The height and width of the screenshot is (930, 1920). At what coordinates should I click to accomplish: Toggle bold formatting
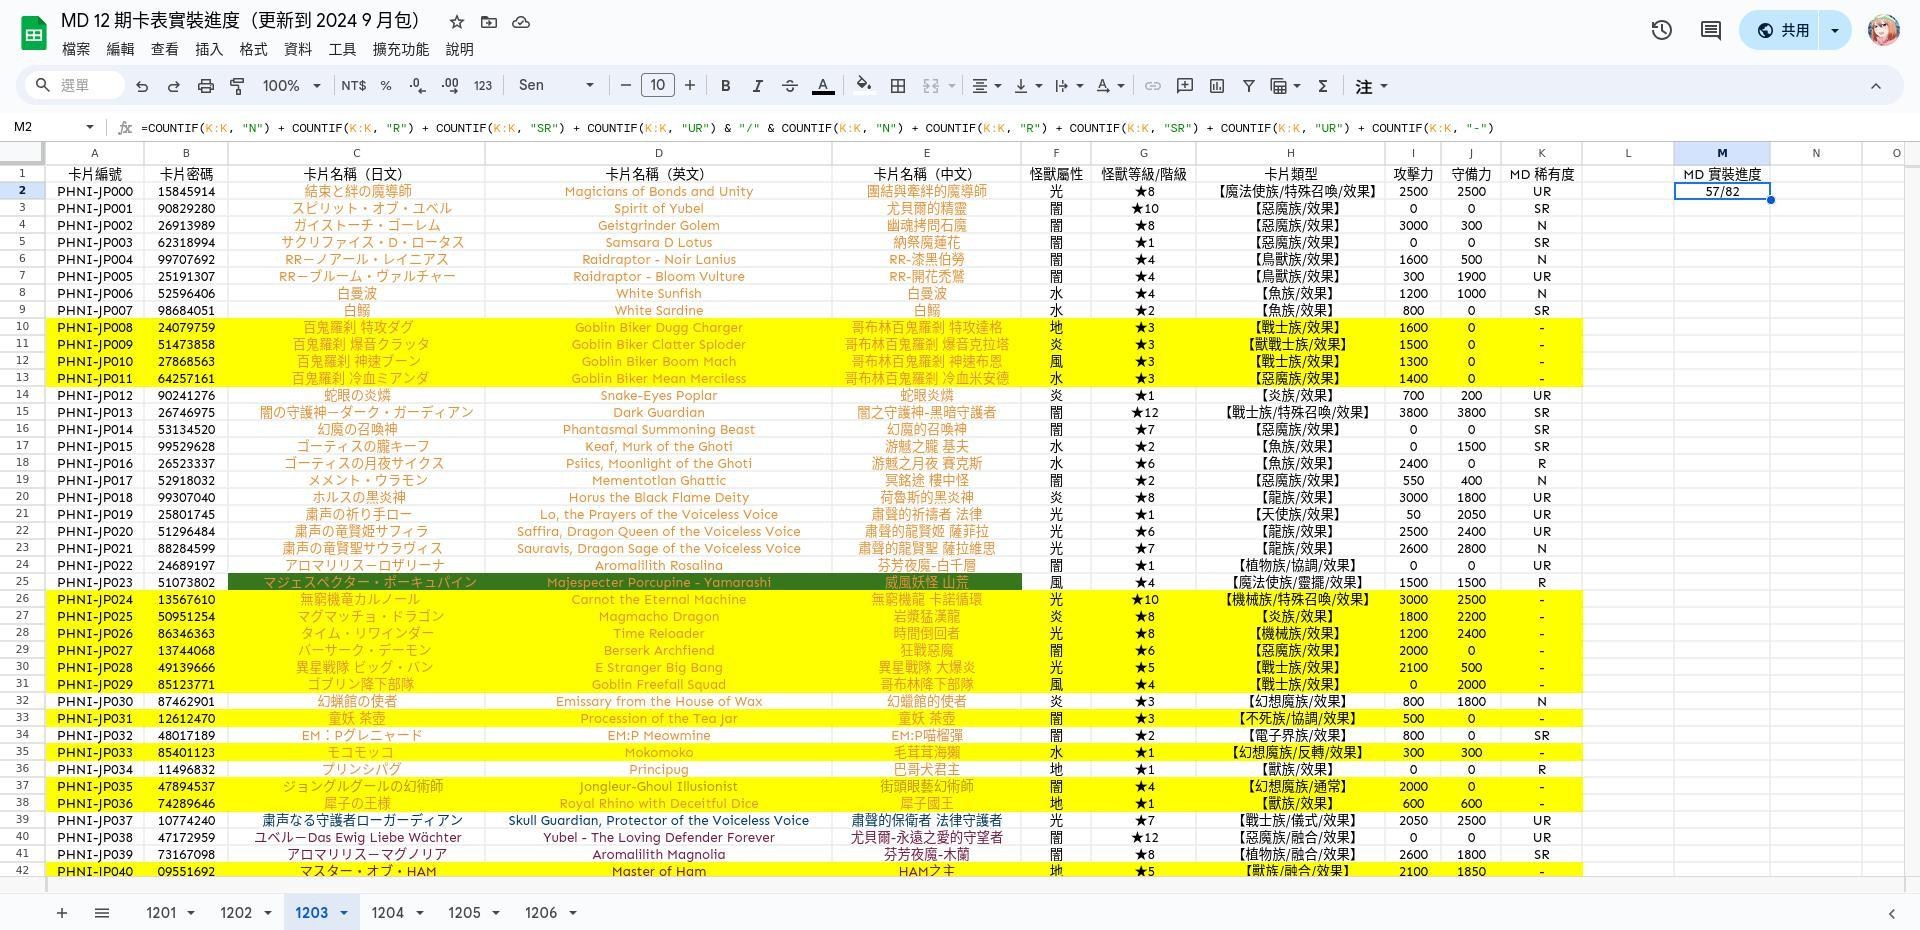[x=726, y=86]
